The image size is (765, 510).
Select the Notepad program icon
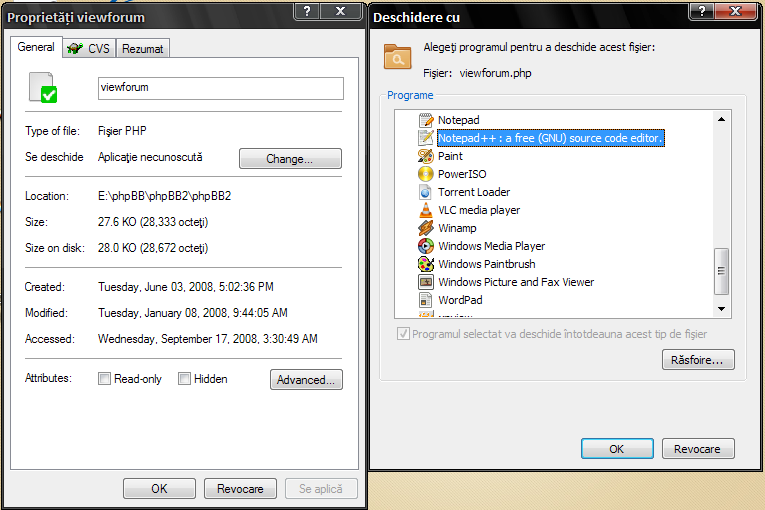[x=426, y=120]
